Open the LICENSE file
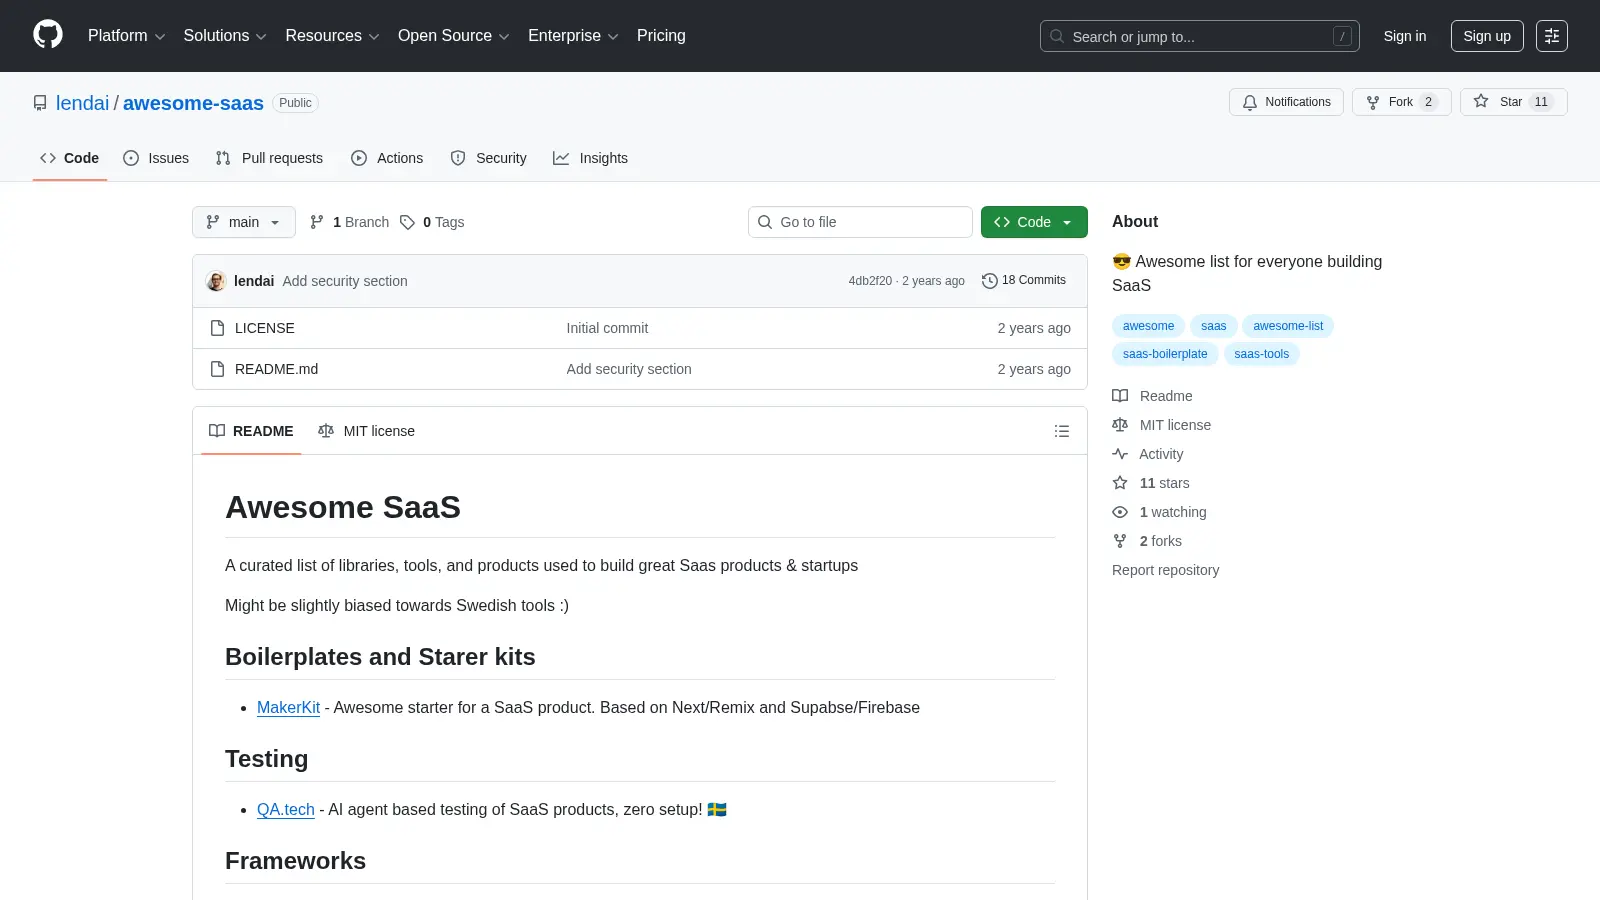This screenshot has width=1600, height=900. pos(265,328)
